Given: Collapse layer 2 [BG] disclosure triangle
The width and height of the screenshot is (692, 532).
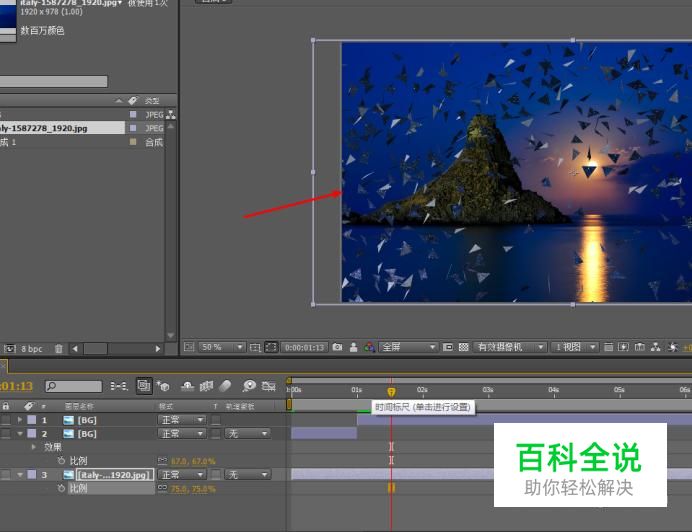Looking at the screenshot, I should tap(19, 434).
